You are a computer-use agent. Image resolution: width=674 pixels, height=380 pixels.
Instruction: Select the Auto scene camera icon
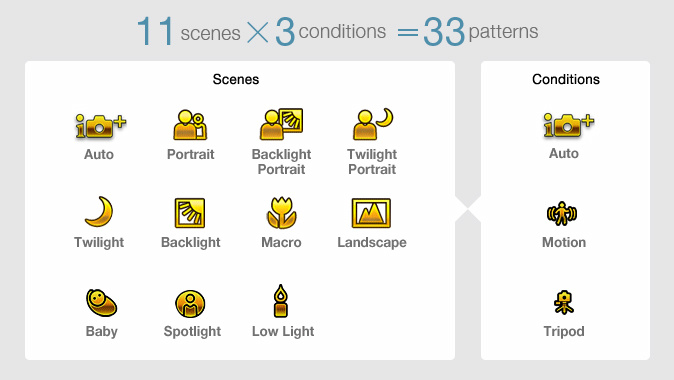click(101, 126)
